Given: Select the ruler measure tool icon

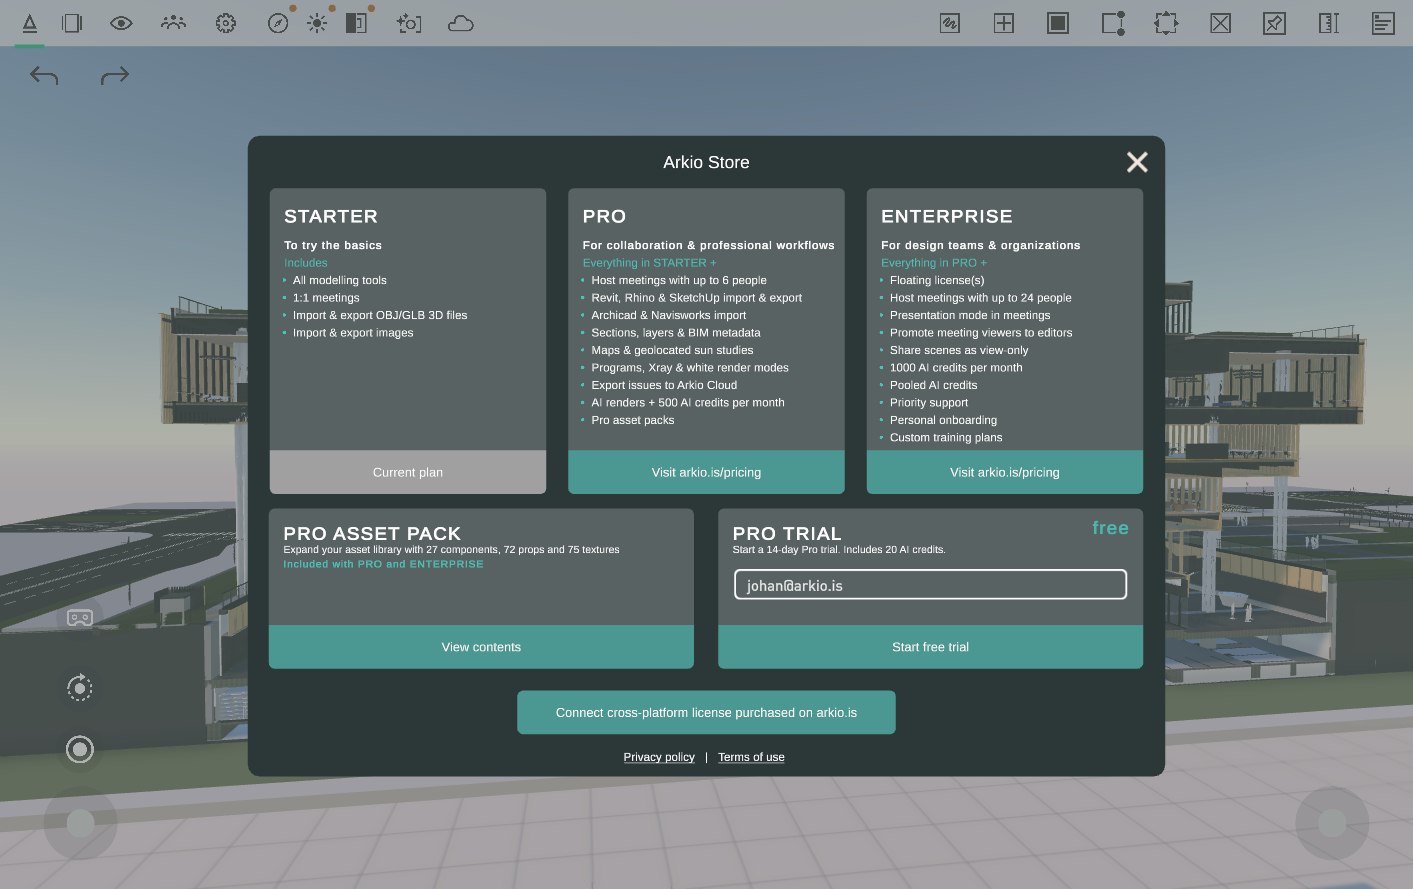Looking at the screenshot, I should coord(1329,23).
